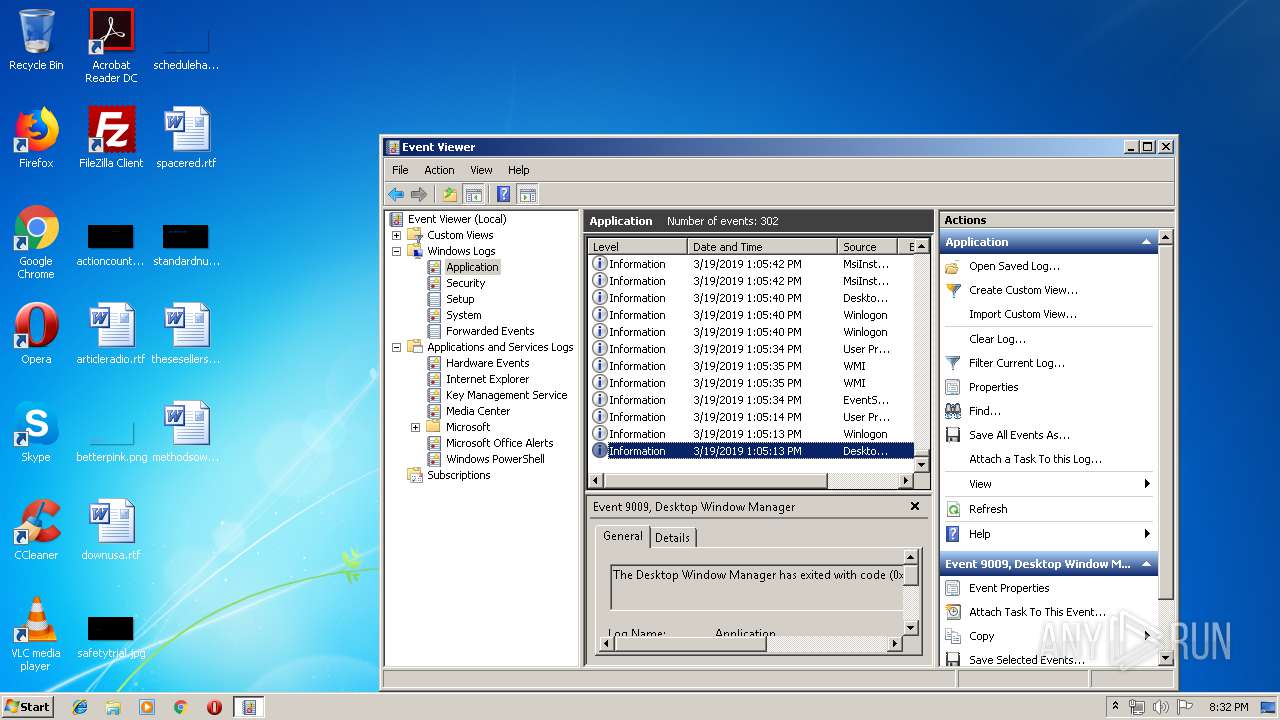Click the volume icon in system tray

coord(1161,707)
